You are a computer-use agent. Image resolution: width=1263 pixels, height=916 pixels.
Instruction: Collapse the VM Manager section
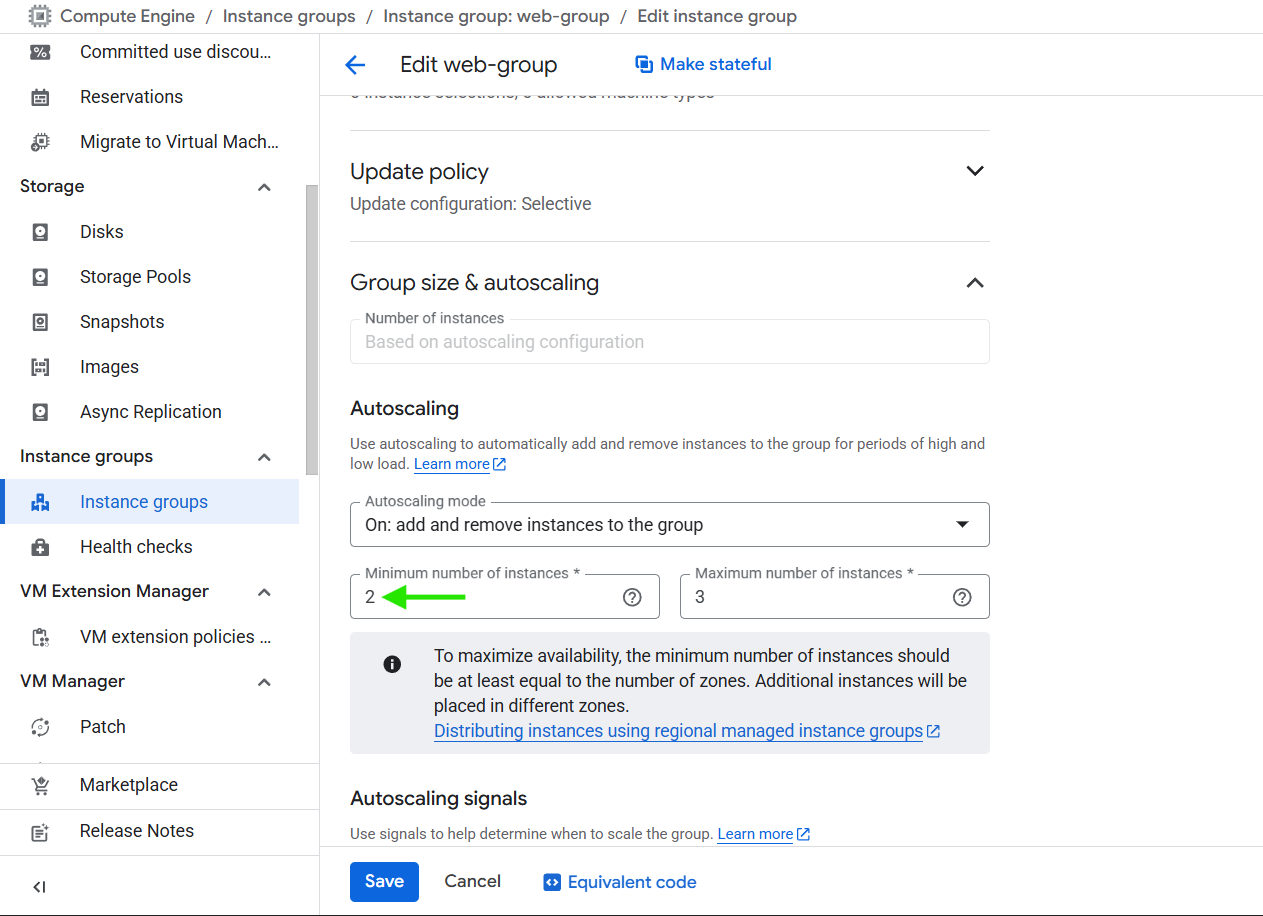(x=264, y=682)
